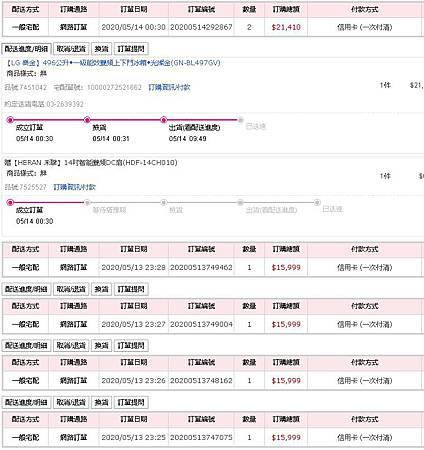
Task: Click 出貨(看配送進度) label on LG timeline
Action: click(x=194, y=128)
